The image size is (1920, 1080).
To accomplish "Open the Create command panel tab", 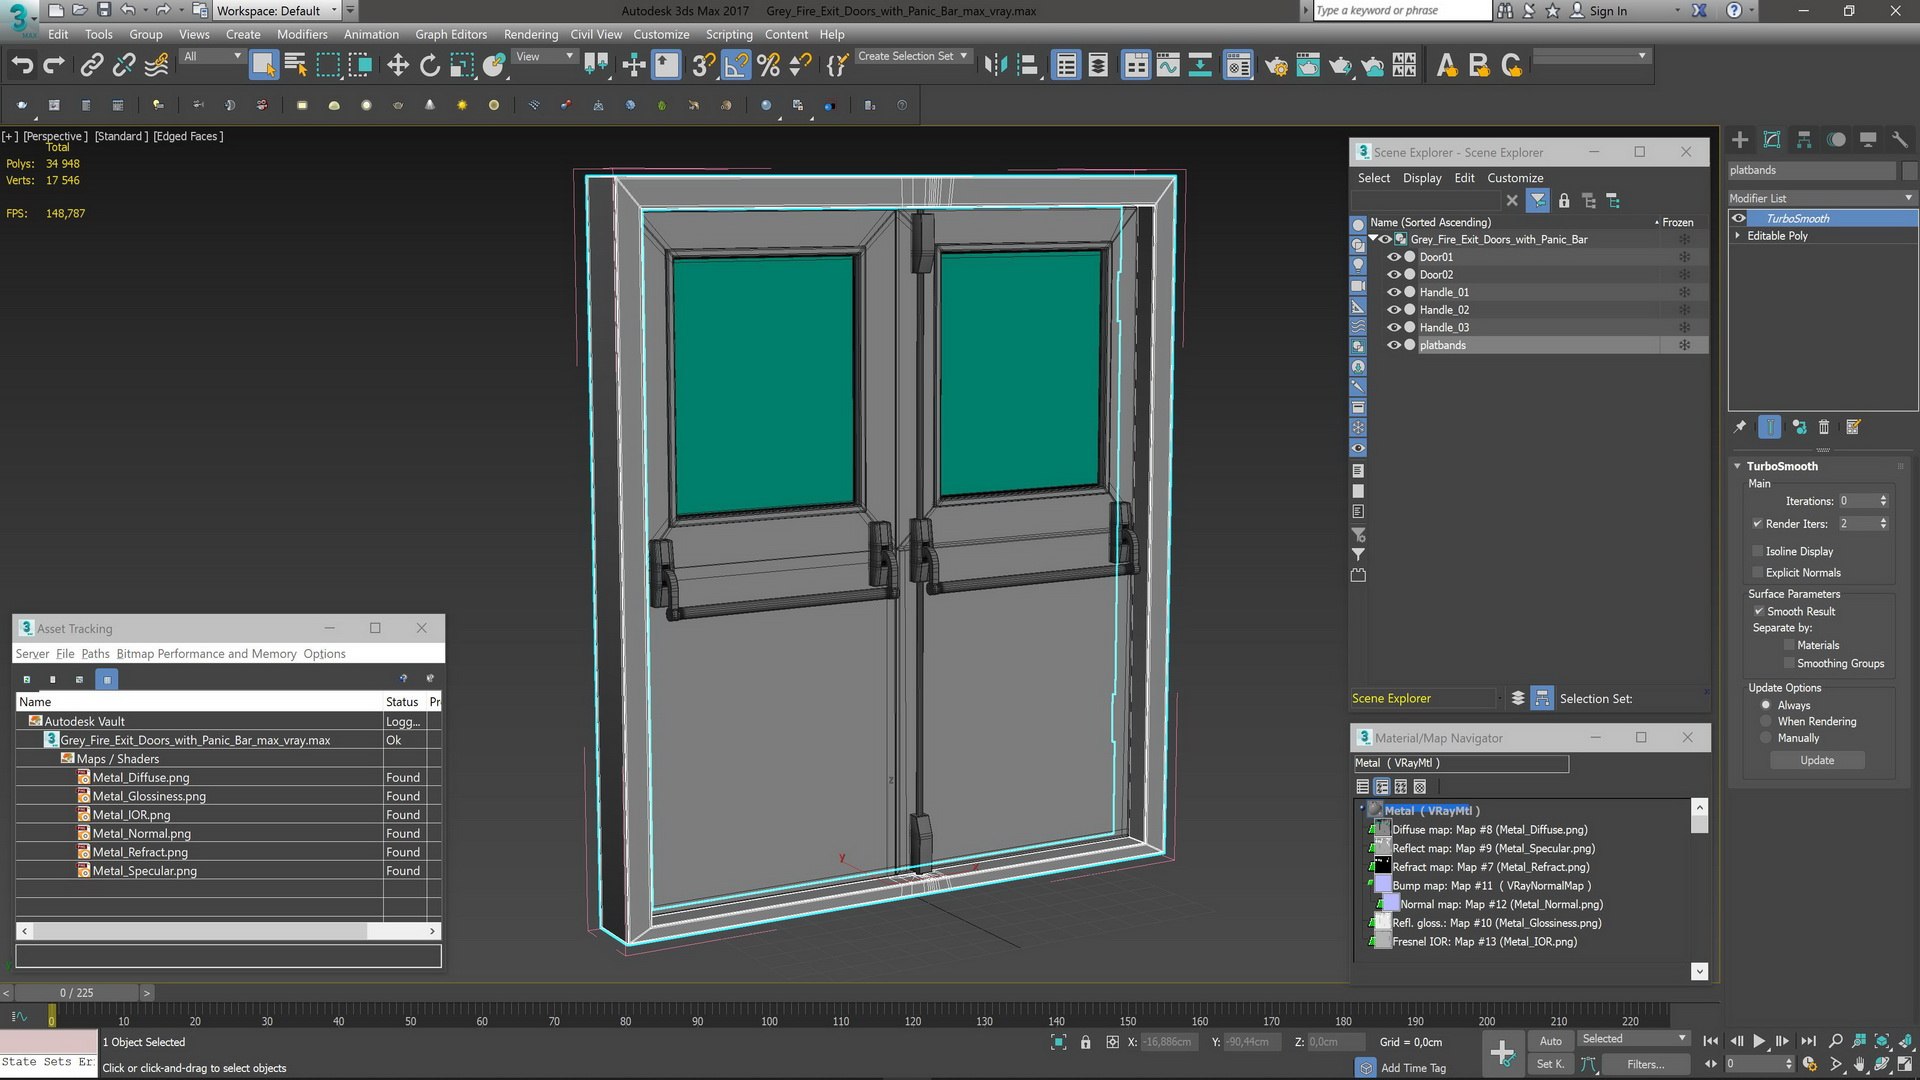I will [1740, 140].
